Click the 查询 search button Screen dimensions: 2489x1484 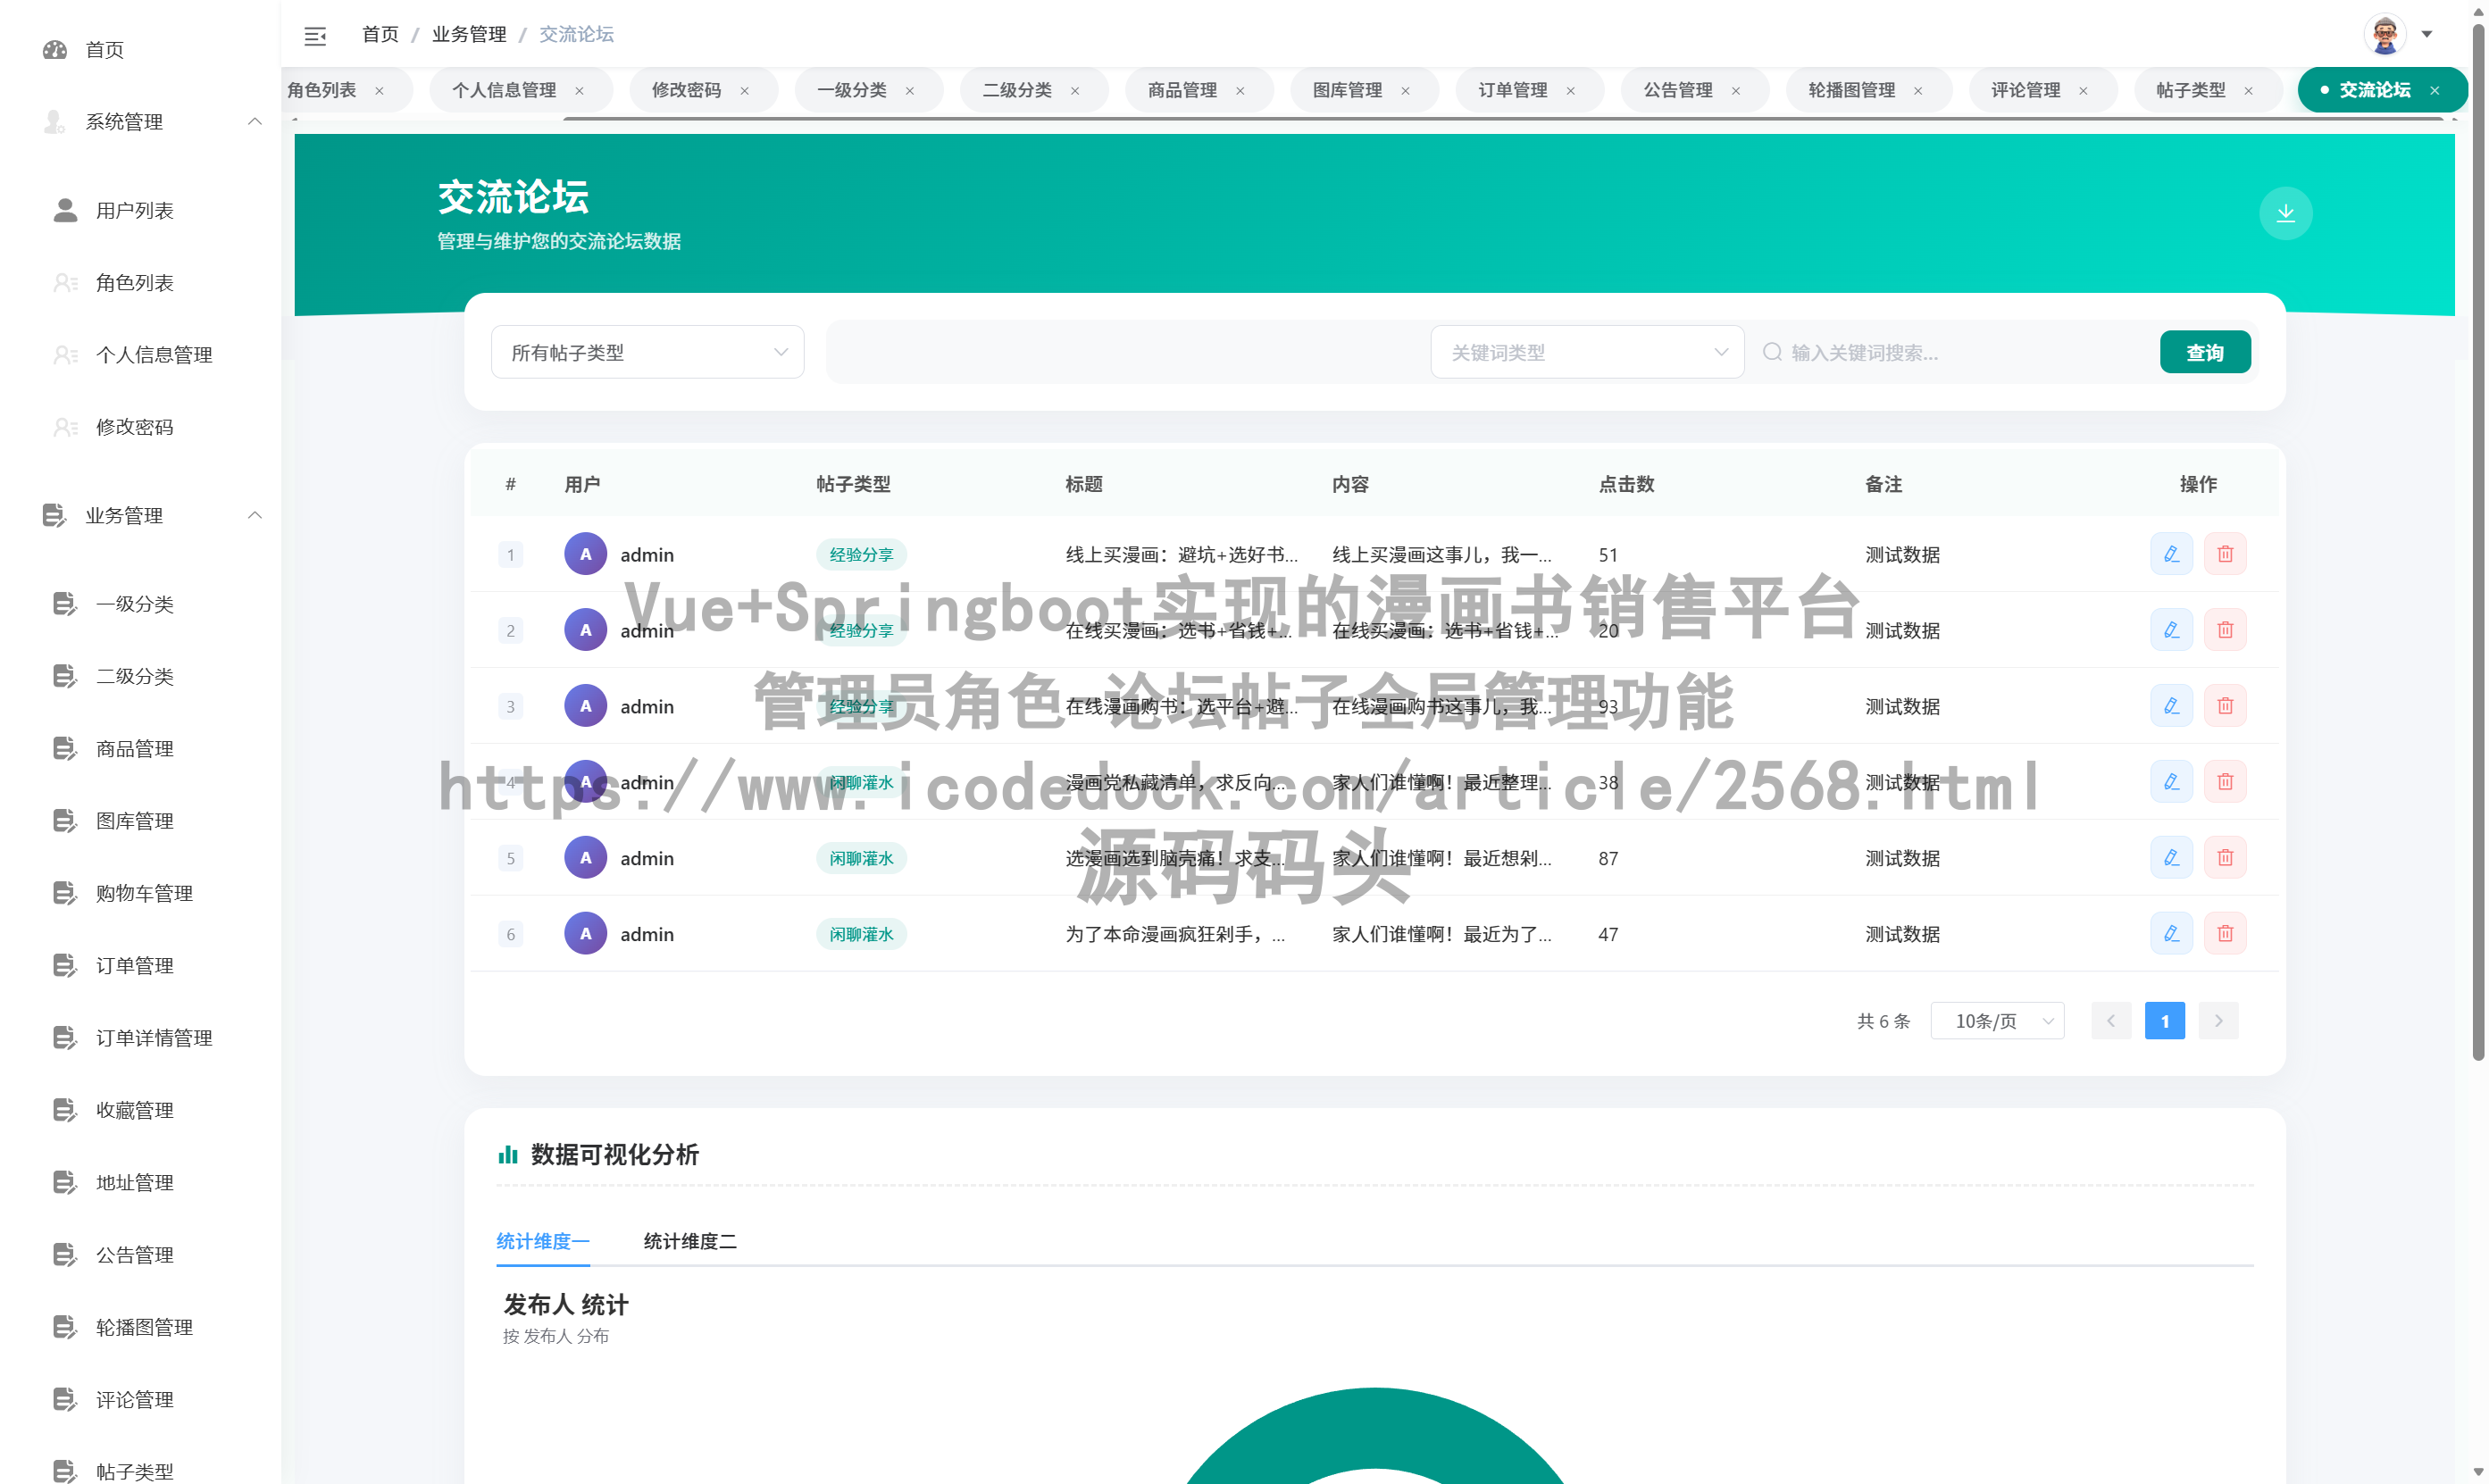tap(2205, 352)
